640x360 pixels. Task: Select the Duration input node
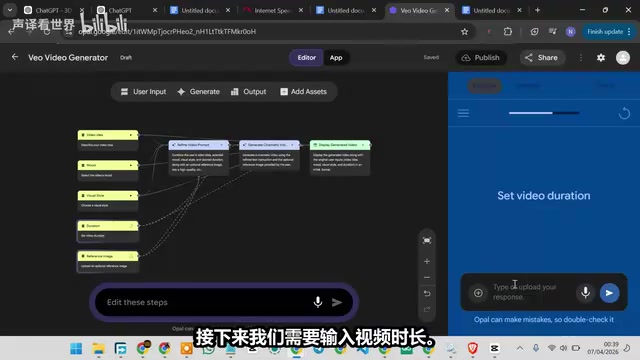(108, 231)
